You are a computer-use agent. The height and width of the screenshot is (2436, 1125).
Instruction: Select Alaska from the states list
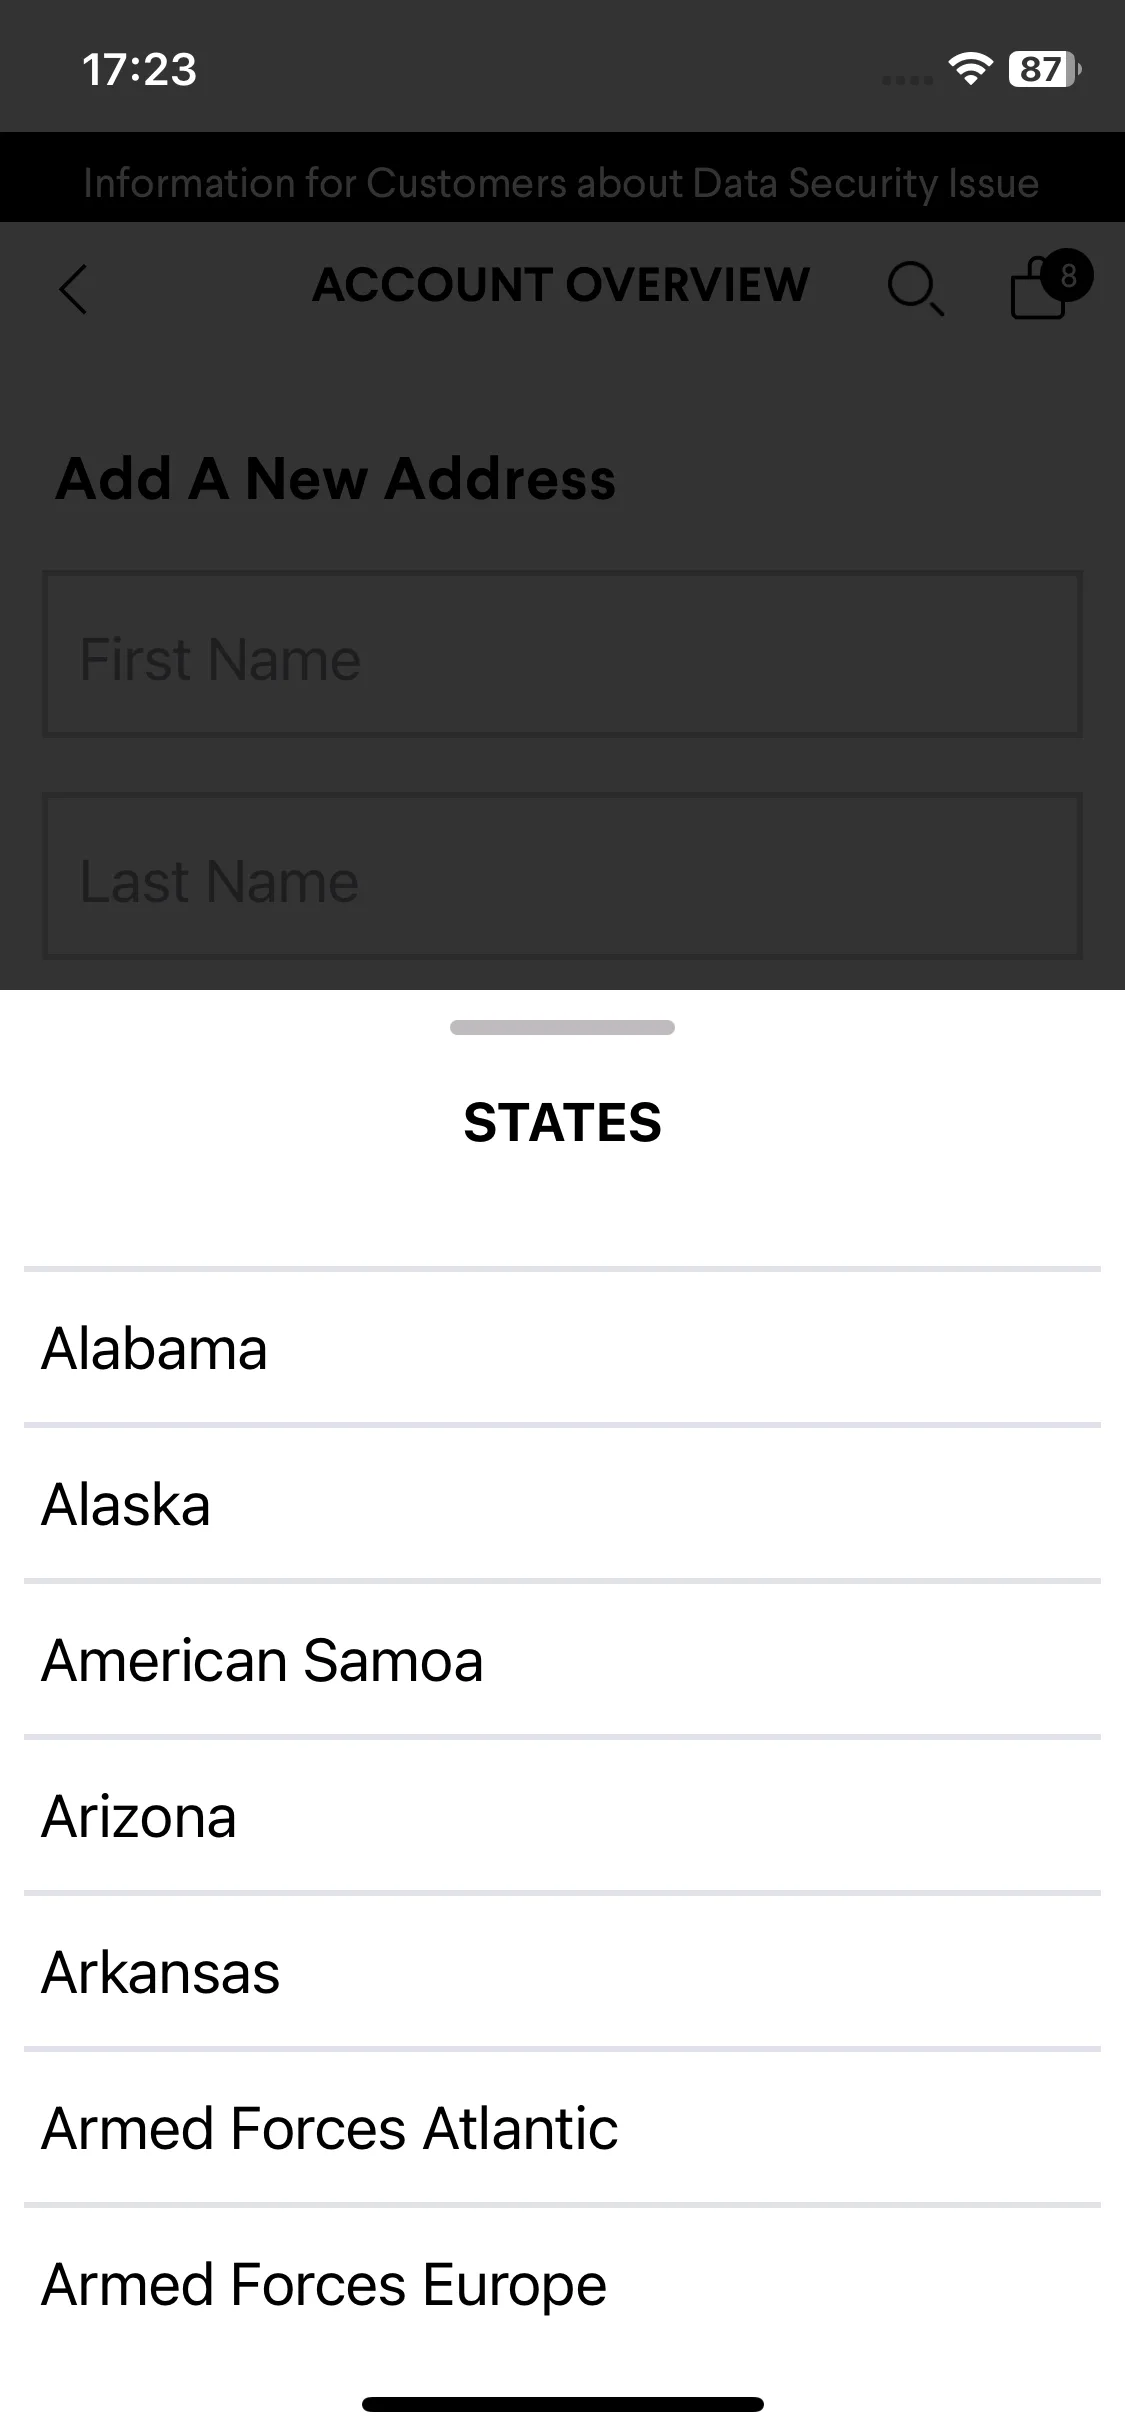[562, 1504]
